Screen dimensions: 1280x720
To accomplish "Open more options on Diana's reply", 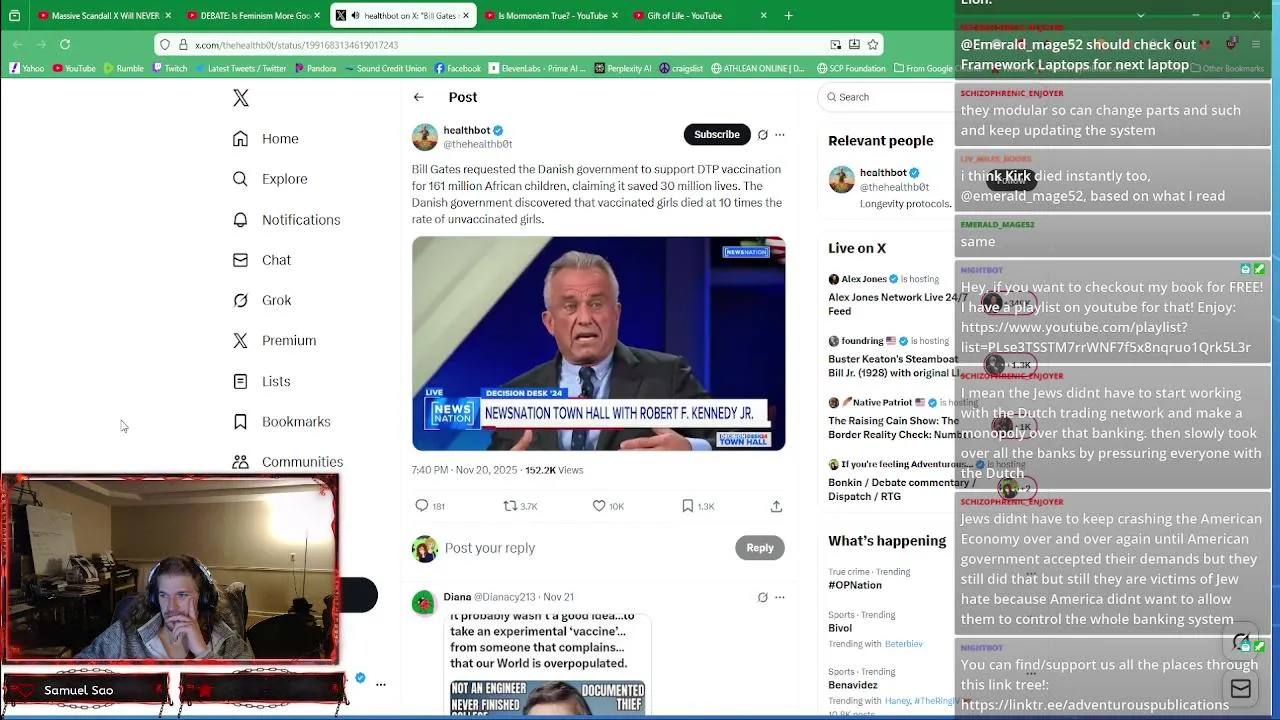I will pyautogui.click(x=780, y=597).
